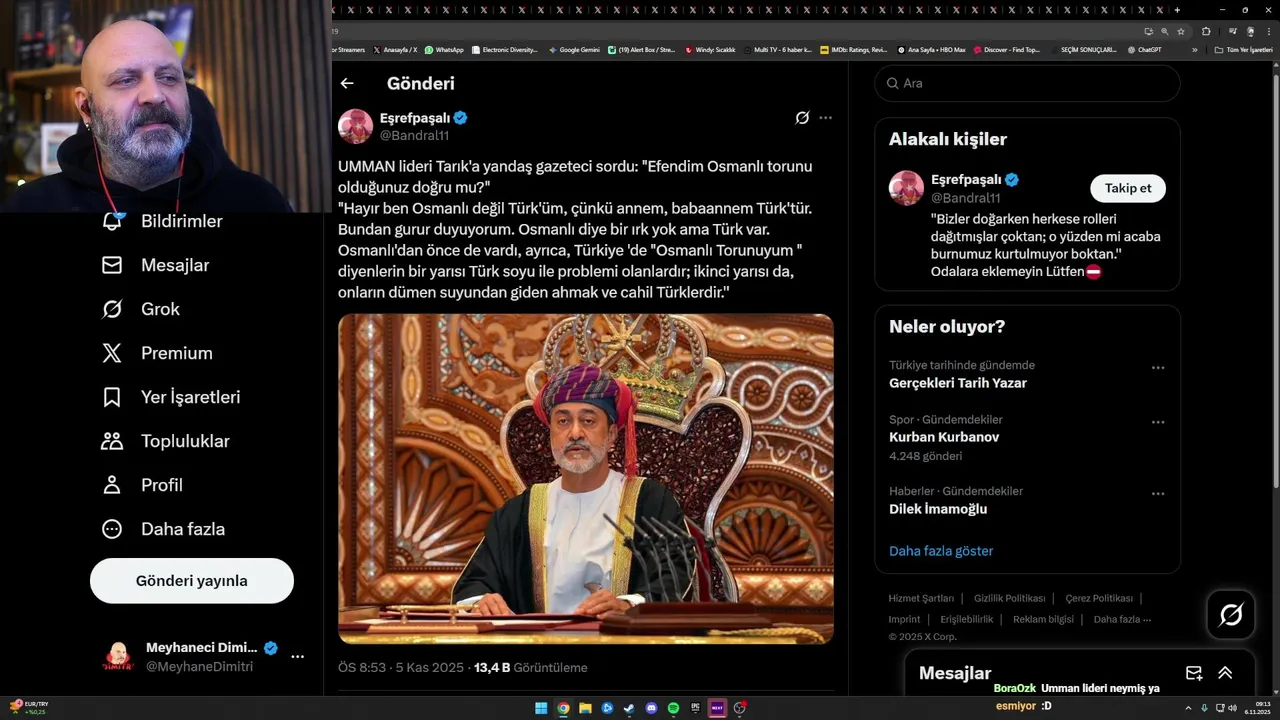Click the people icon next to Topluluklar
Image resolution: width=1280 pixels, height=720 pixels.
tap(112, 441)
